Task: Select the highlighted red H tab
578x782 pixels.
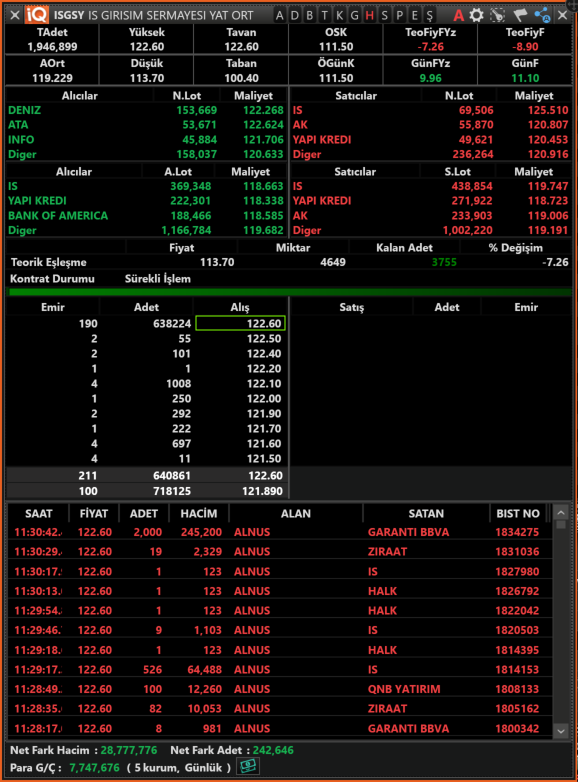Action: point(370,15)
